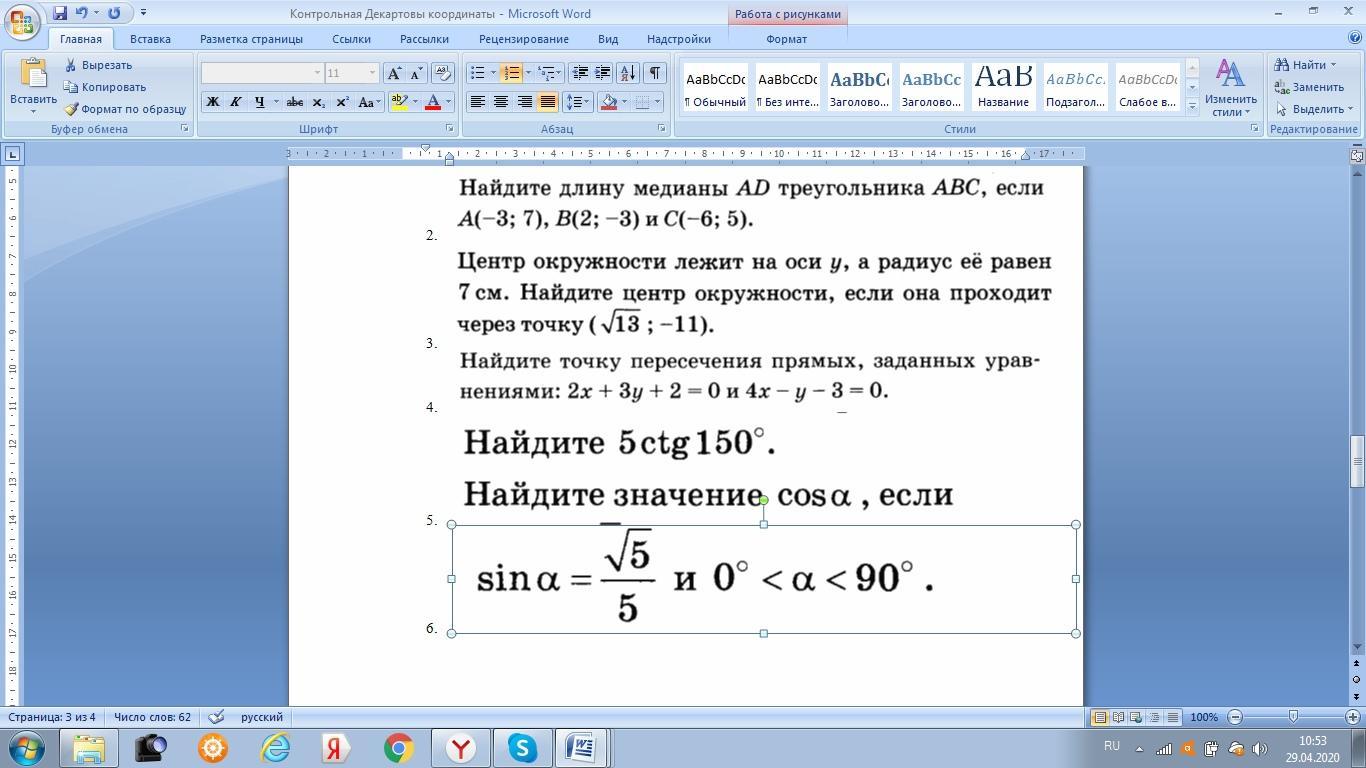Image resolution: width=1366 pixels, height=768 pixels.
Task: Click the Clear Formatting eraser icon
Action: [x=443, y=73]
